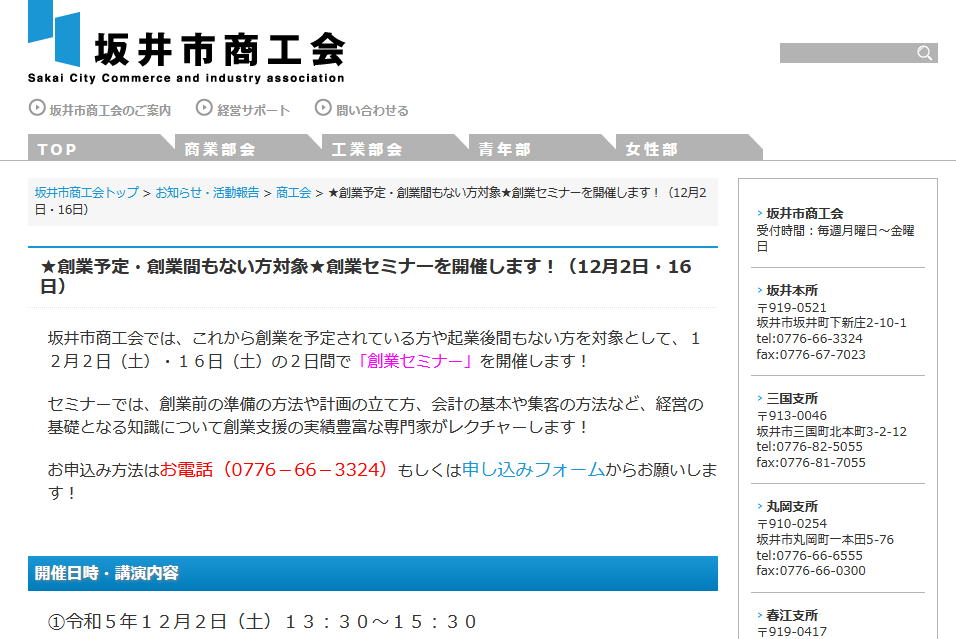The width and height of the screenshot is (956, 639).
Task: Click the 丸岡支所 sidebar entry
Action: (x=791, y=506)
